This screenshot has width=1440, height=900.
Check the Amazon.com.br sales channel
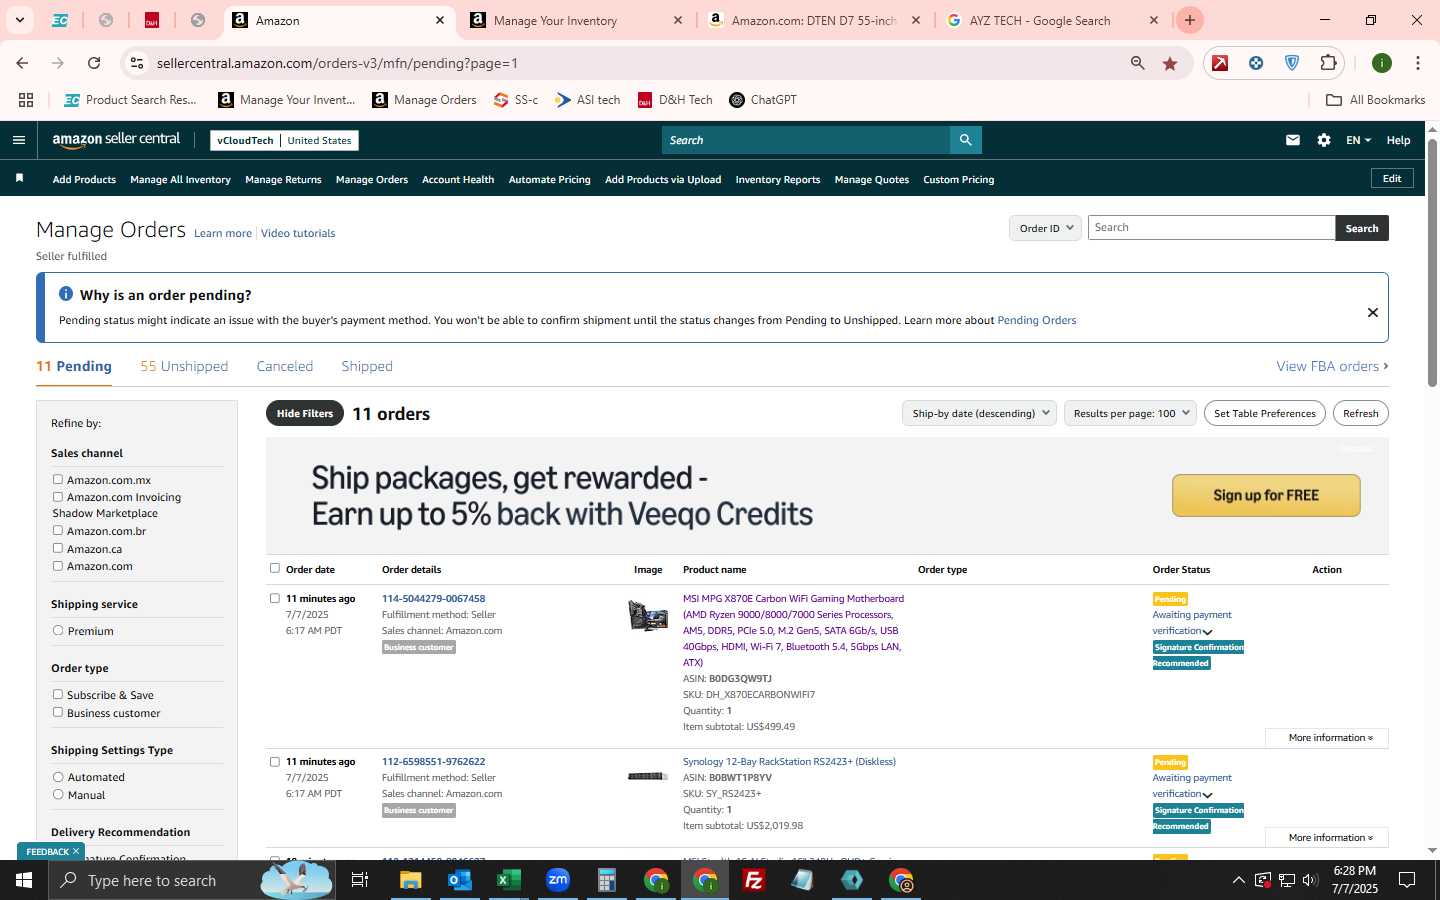[58, 531]
